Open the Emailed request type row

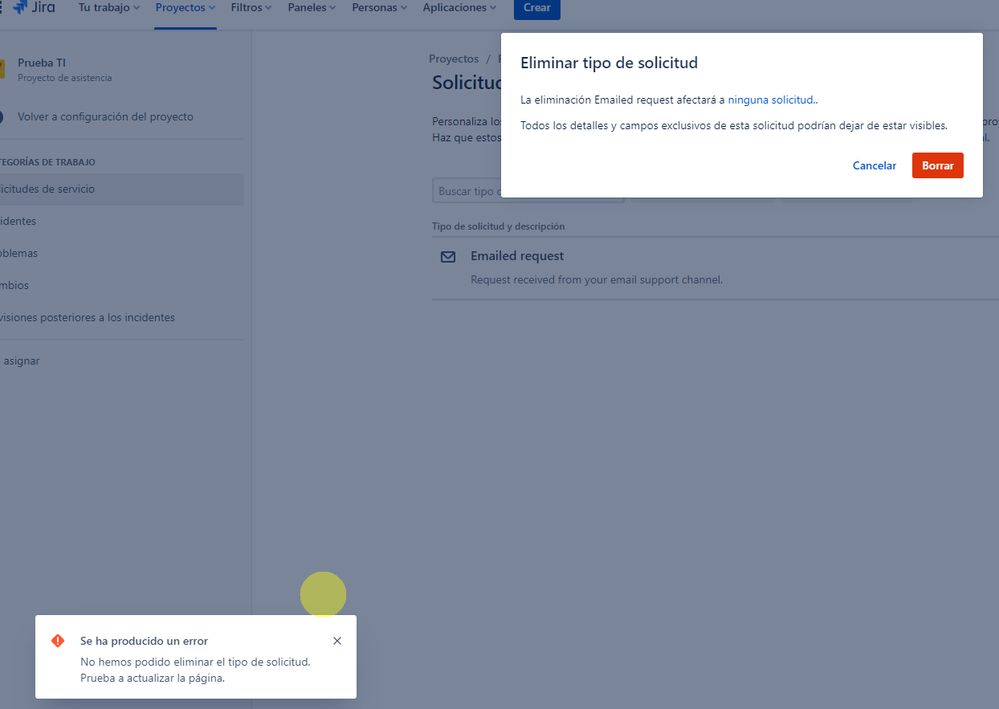pyautogui.click(x=715, y=268)
